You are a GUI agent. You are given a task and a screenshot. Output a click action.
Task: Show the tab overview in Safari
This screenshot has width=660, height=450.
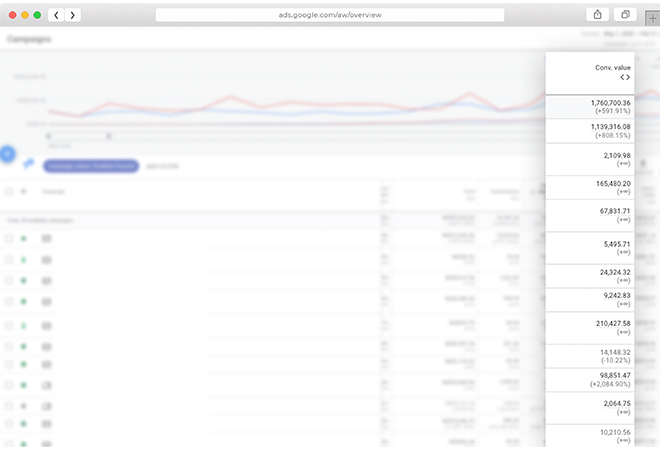625,15
